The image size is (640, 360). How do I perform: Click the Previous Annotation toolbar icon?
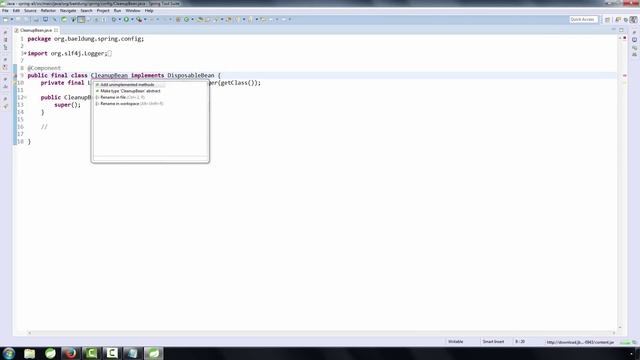click(x=250, y=20)
